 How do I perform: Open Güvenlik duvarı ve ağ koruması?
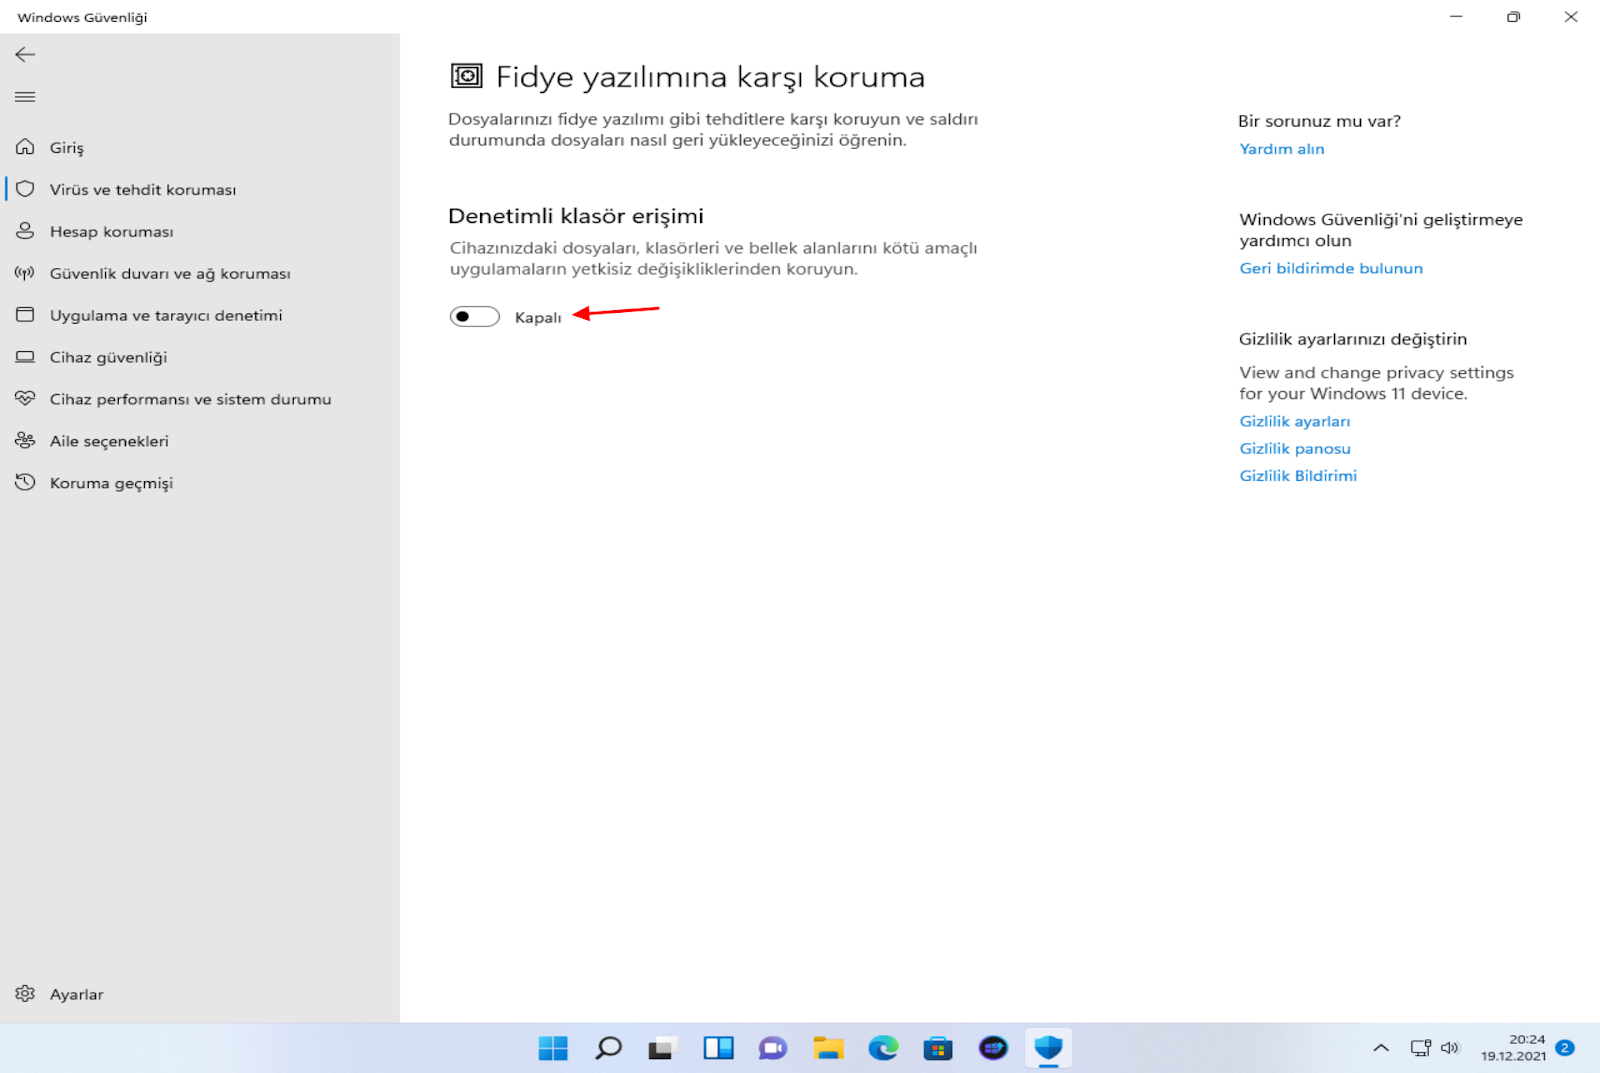tap(200, 273)
